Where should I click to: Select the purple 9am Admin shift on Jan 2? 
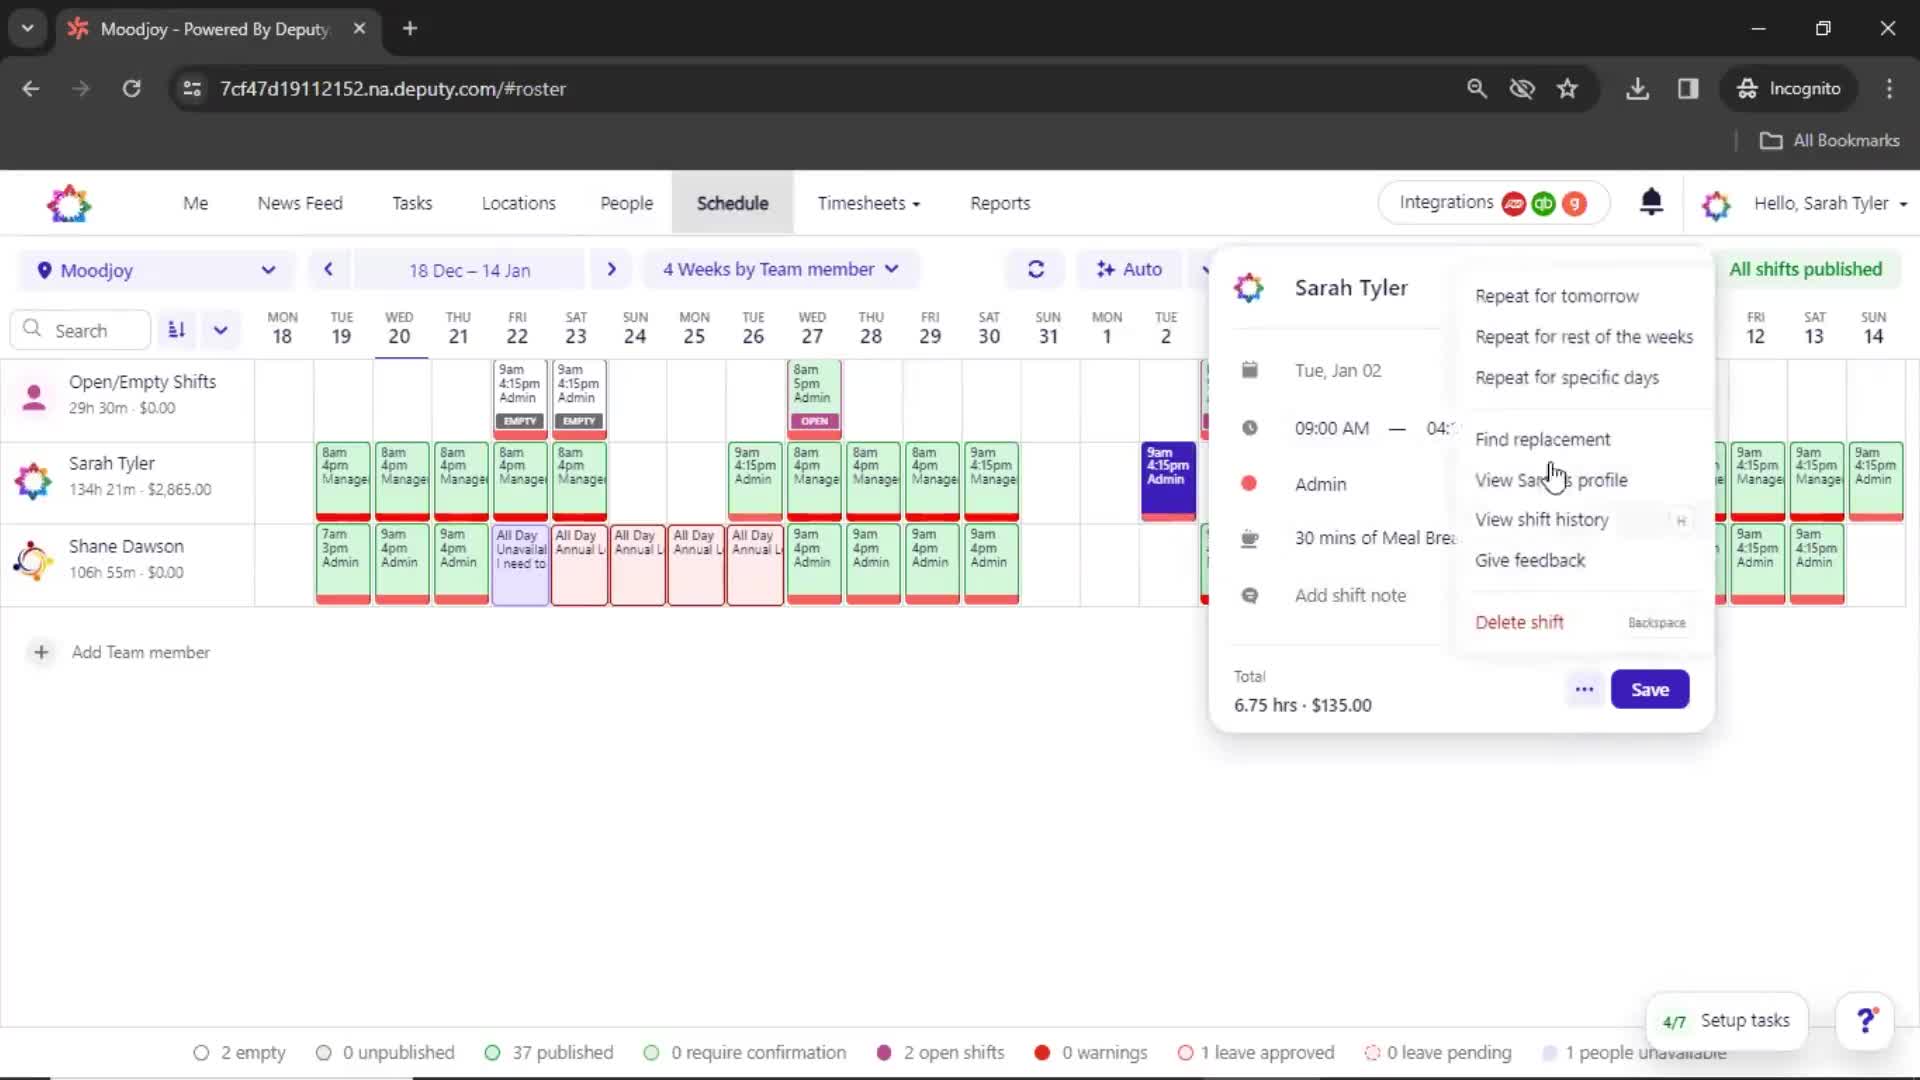[1168, 481]
